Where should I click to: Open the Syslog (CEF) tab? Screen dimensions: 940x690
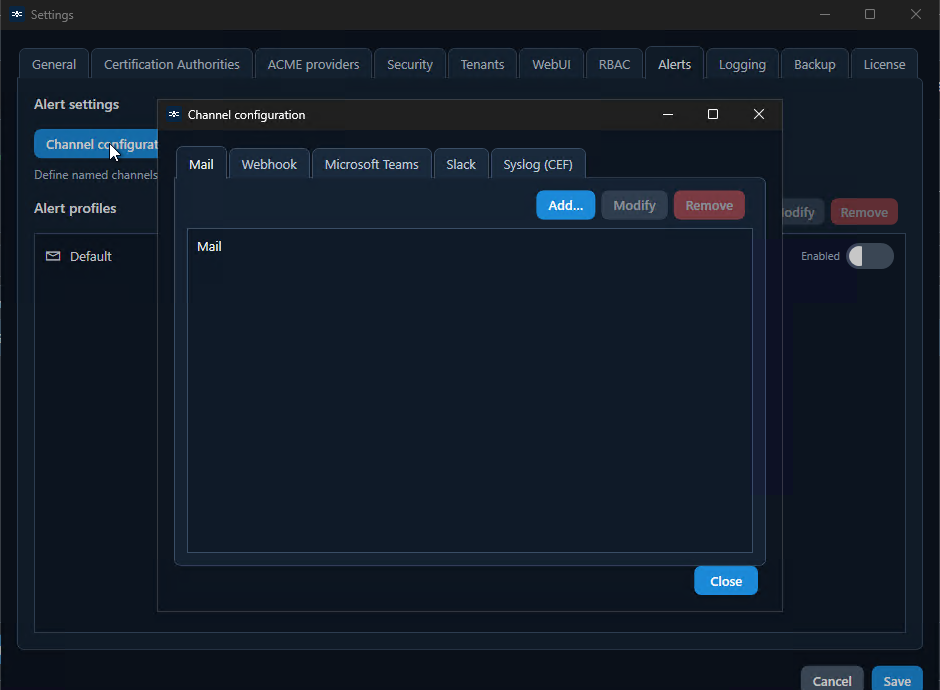[x=538, y=164]
